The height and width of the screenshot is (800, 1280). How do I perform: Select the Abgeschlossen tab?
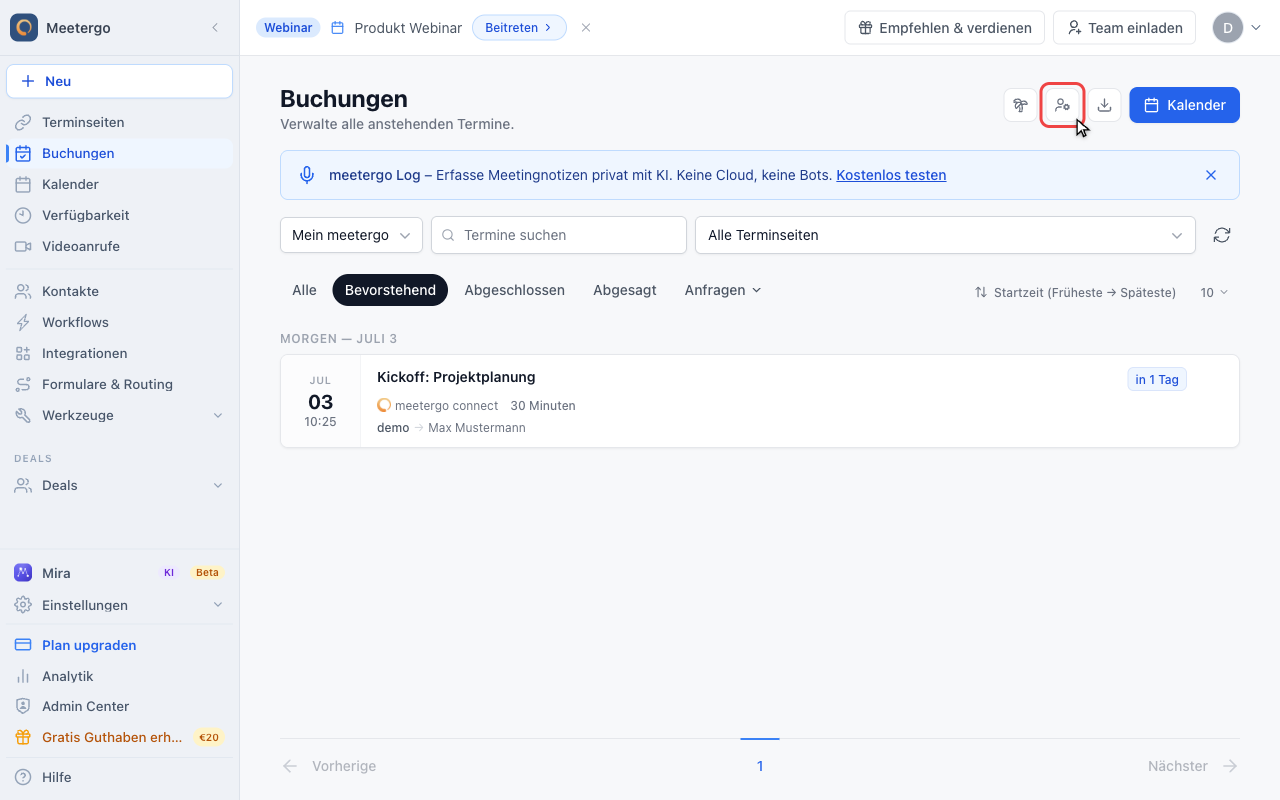point(514,290)
